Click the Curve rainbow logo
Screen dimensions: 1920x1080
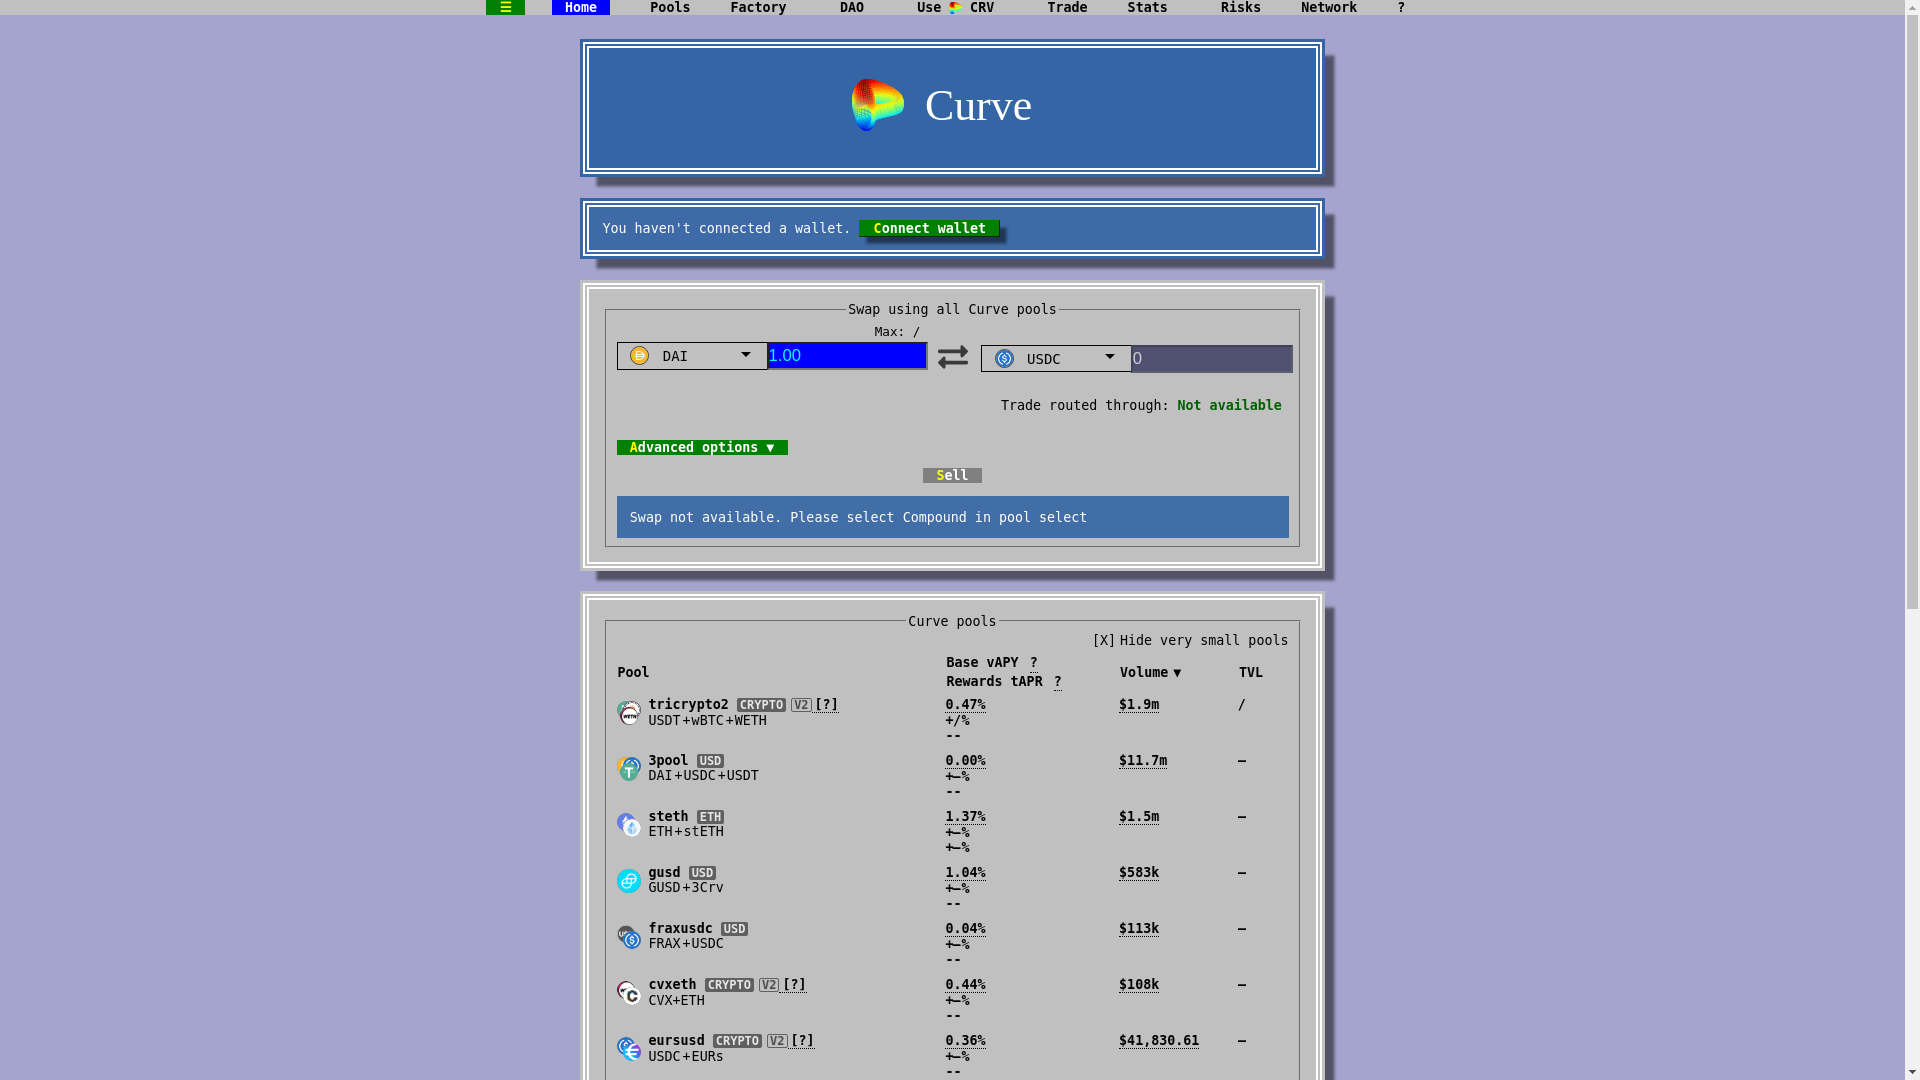pos(878,105)
